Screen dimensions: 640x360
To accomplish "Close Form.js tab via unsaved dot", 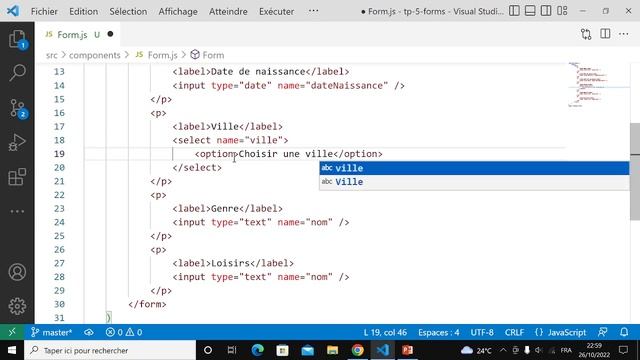I will 110,34.
